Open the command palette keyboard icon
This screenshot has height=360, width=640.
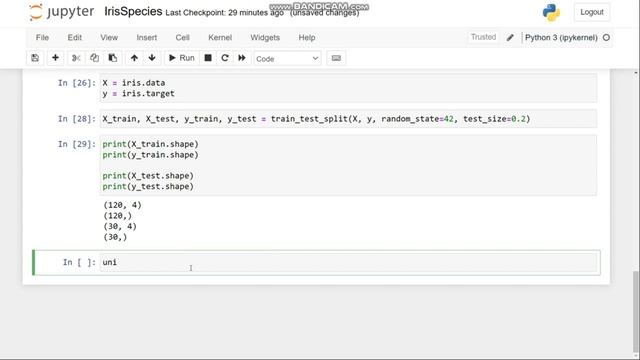(x=336, y=58)
